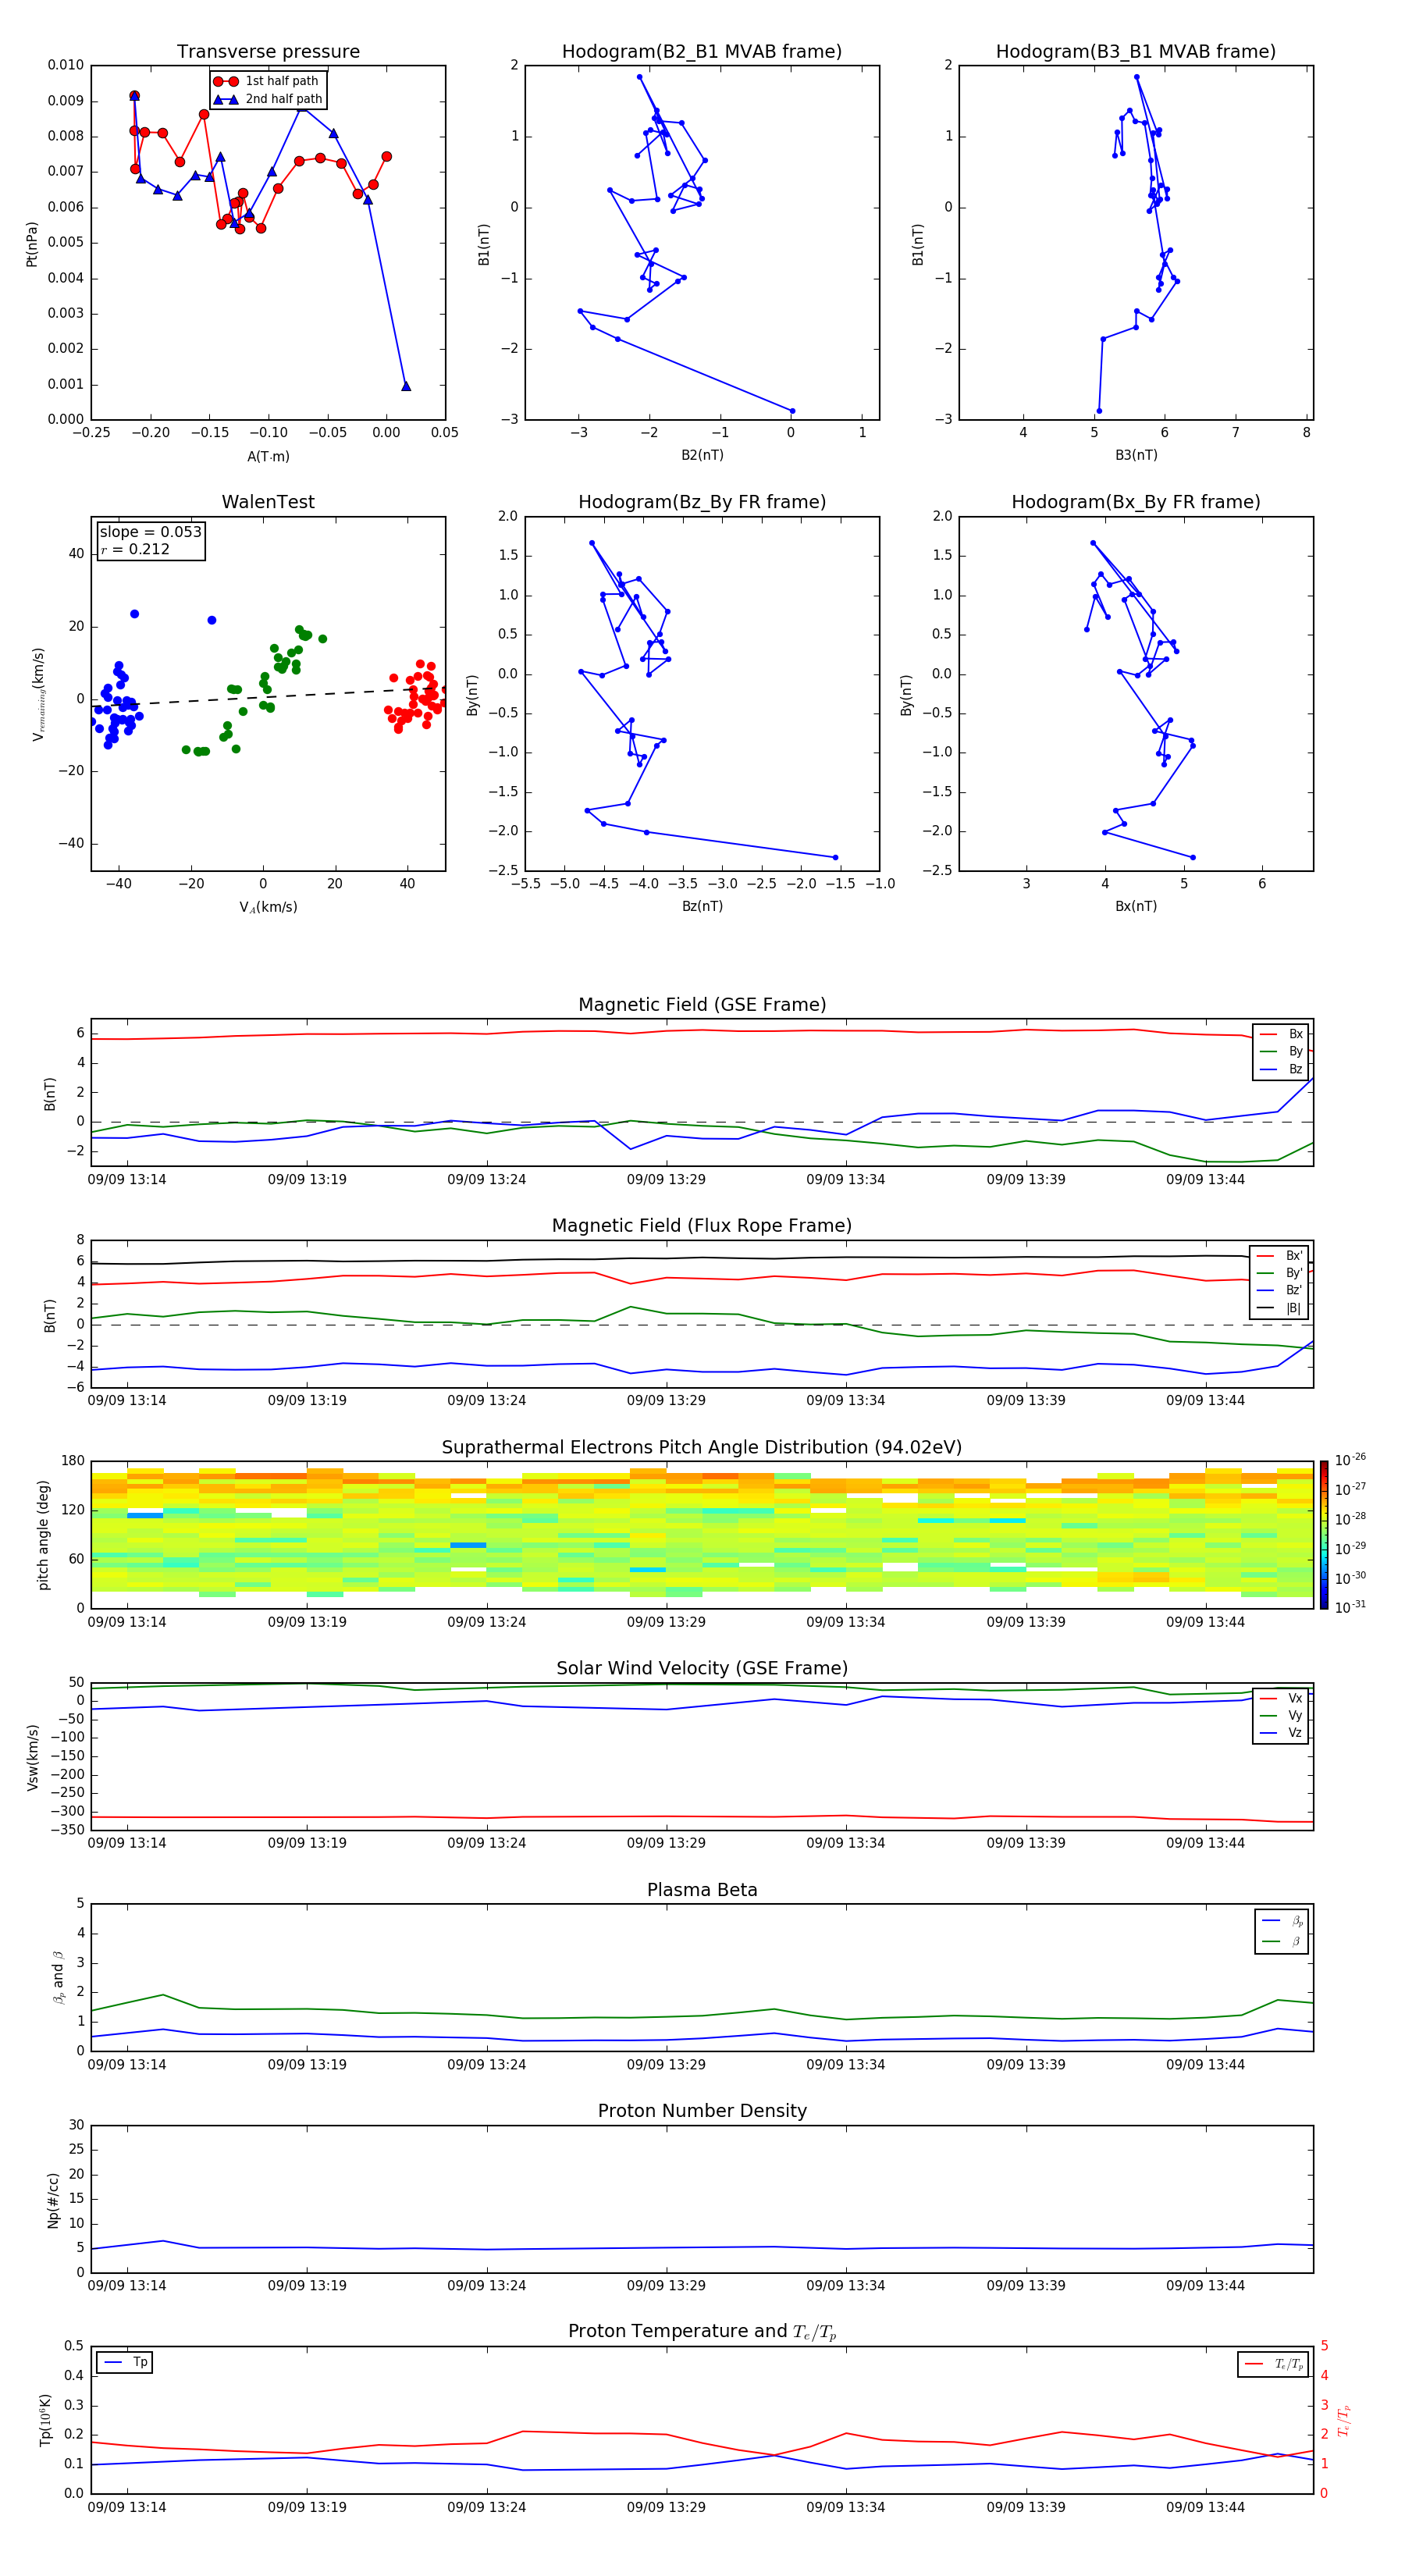Click the "Bz(nT)" x-axis label
This screenshot has width=1405, height=2576.
pyautogui.click(x=702, y=906)
